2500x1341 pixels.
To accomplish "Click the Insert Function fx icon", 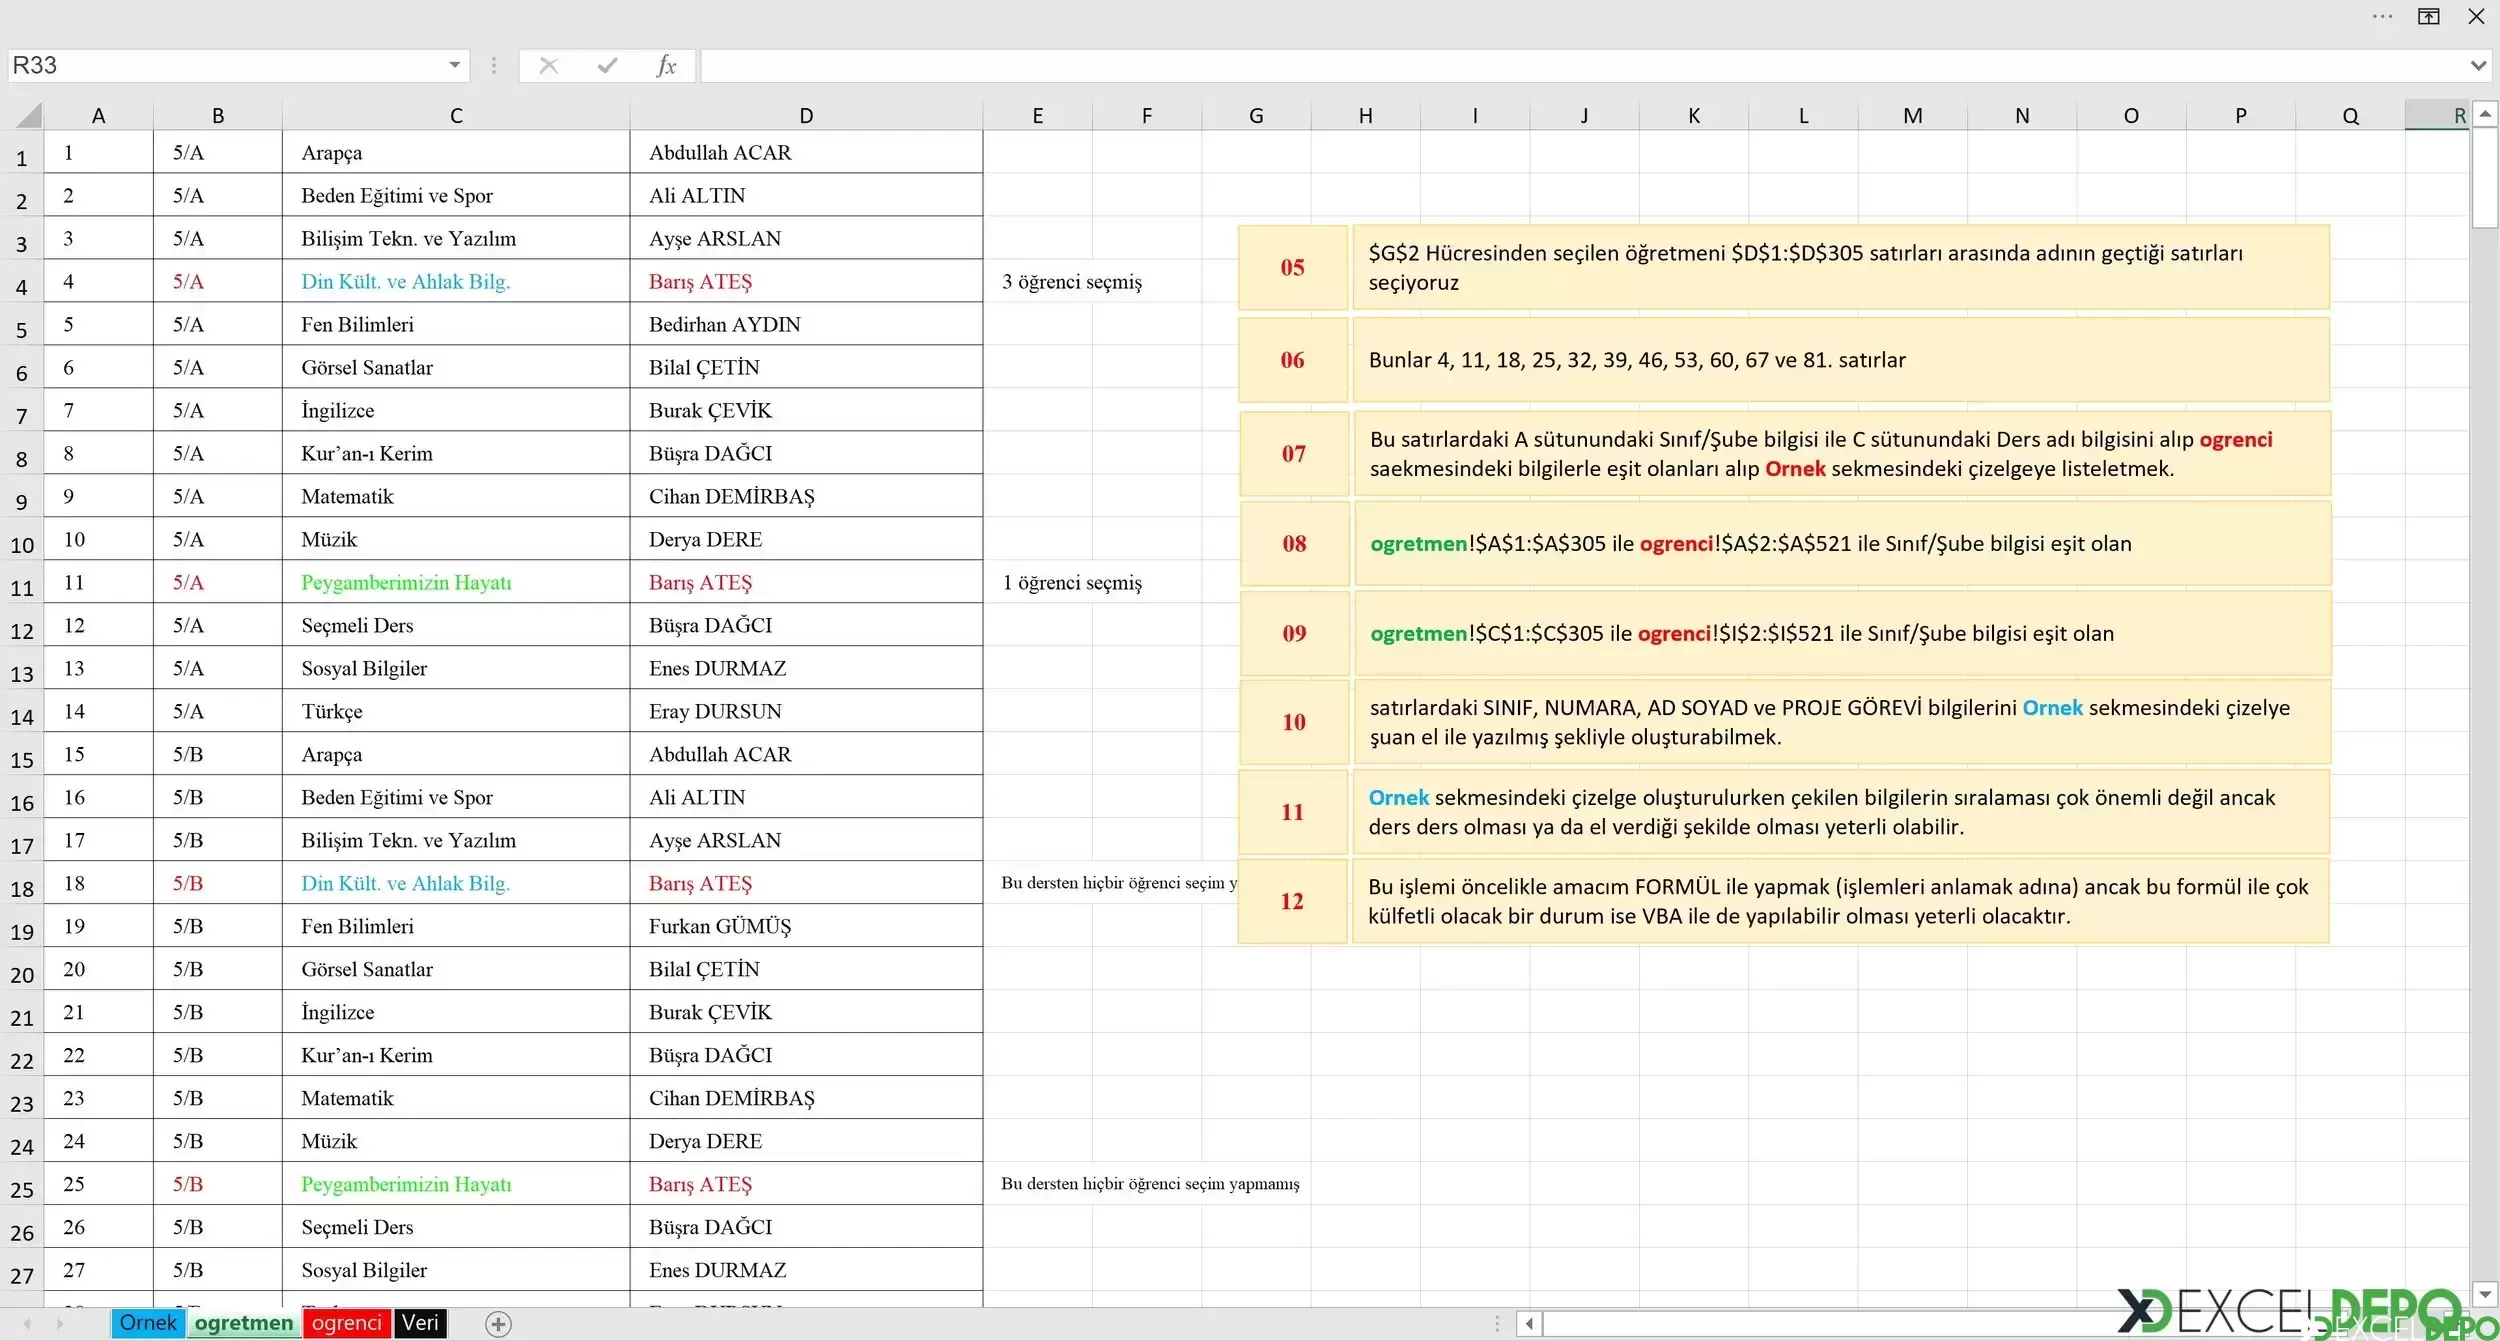I will (x=666, y=66).
